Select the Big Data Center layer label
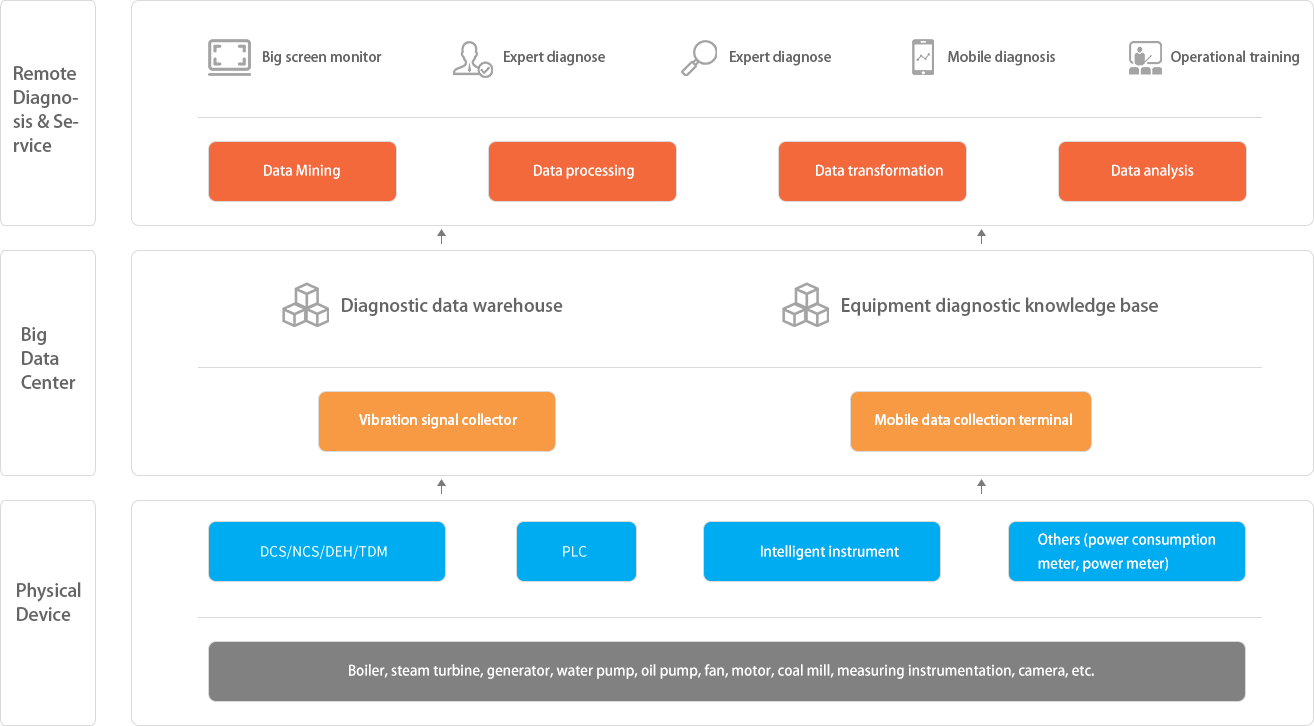The width and height of the screenshot is (1314, 726). click(48, 359)
